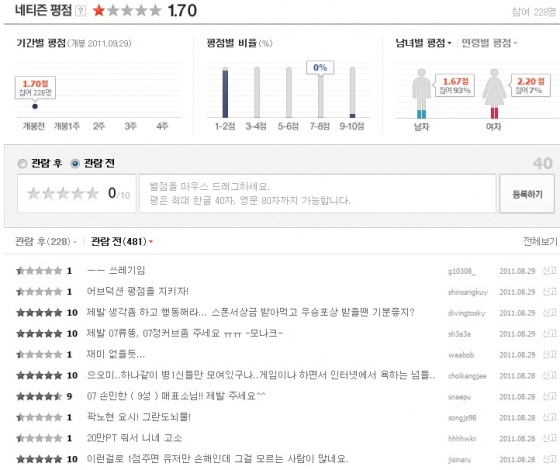Open the 관람 전(481) review tab
The width and height of the screenshot is (560, 470).
(122, 242)
